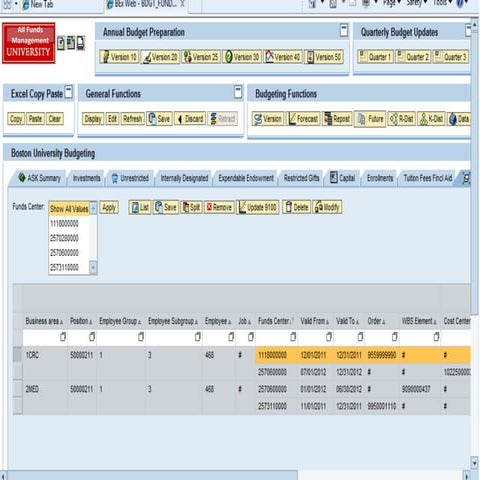Open Position column filter
This screenshot has width=480, height=480.
tap(92, 337)
